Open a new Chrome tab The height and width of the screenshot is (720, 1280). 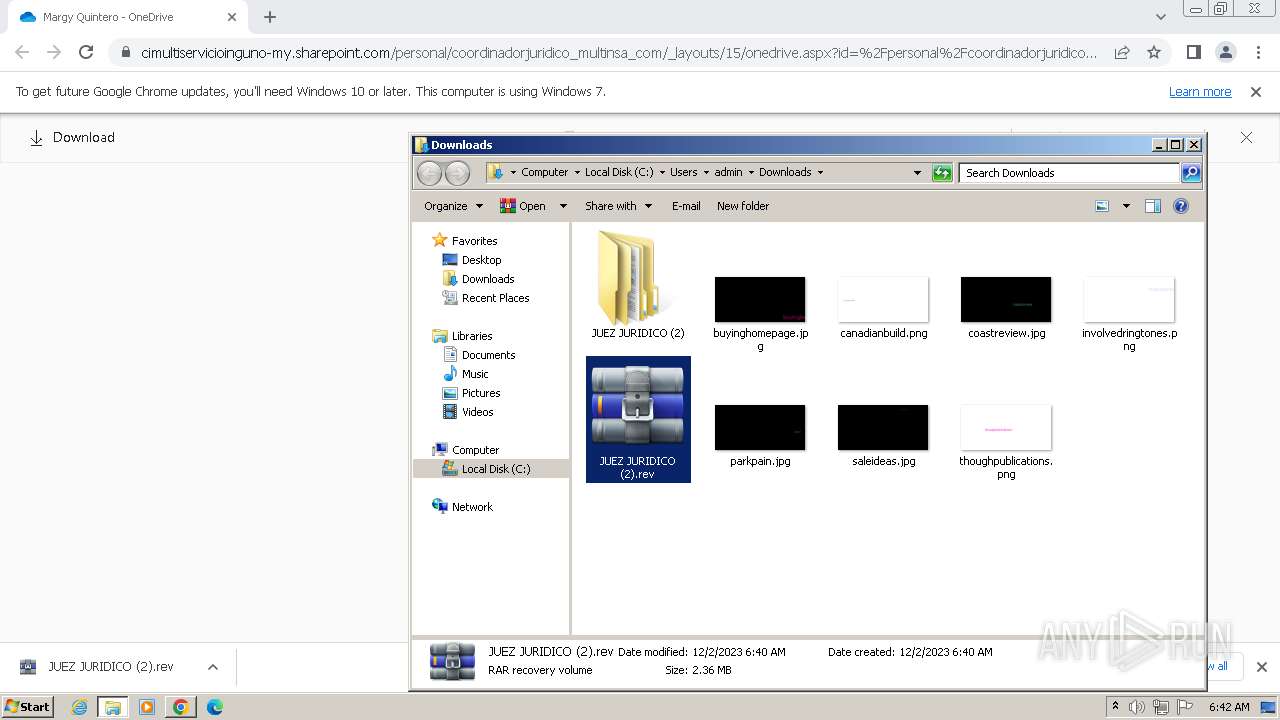click(270, 17)
